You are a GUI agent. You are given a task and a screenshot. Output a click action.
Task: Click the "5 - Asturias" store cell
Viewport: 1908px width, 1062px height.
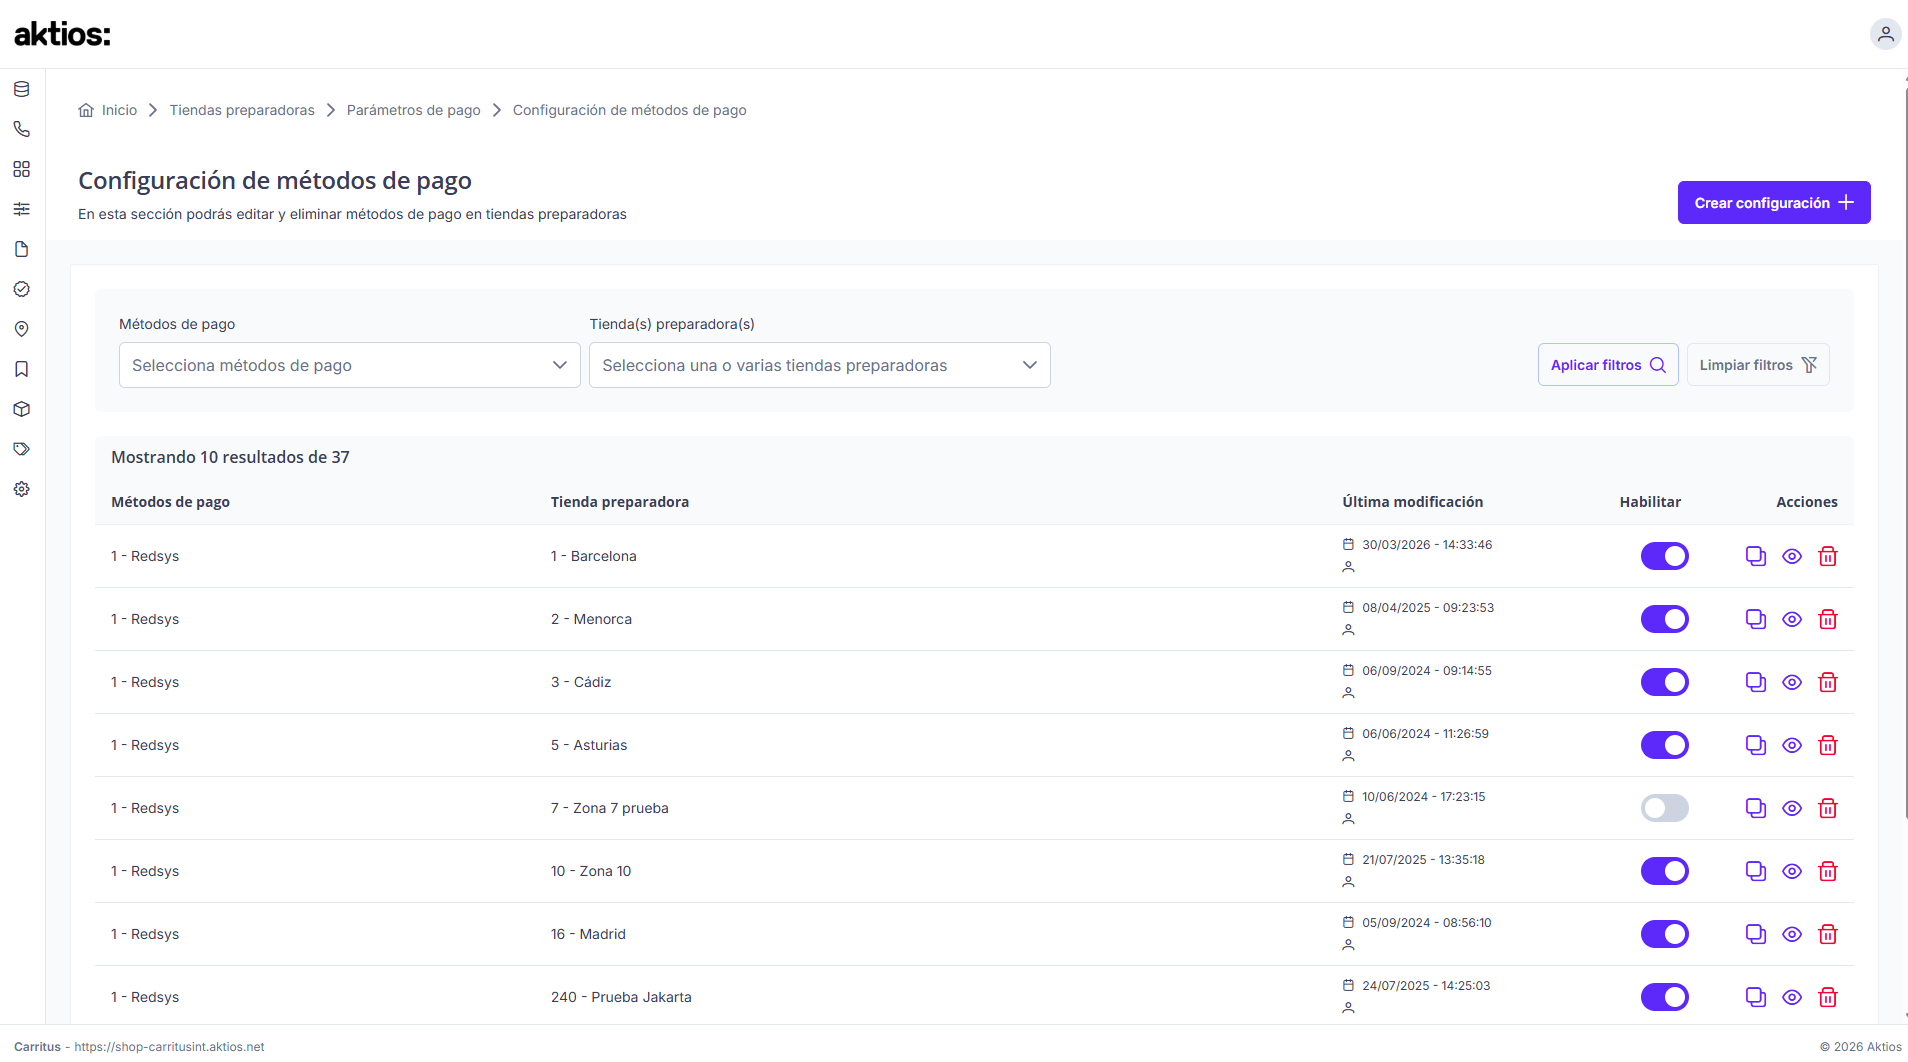click(589, 745)
